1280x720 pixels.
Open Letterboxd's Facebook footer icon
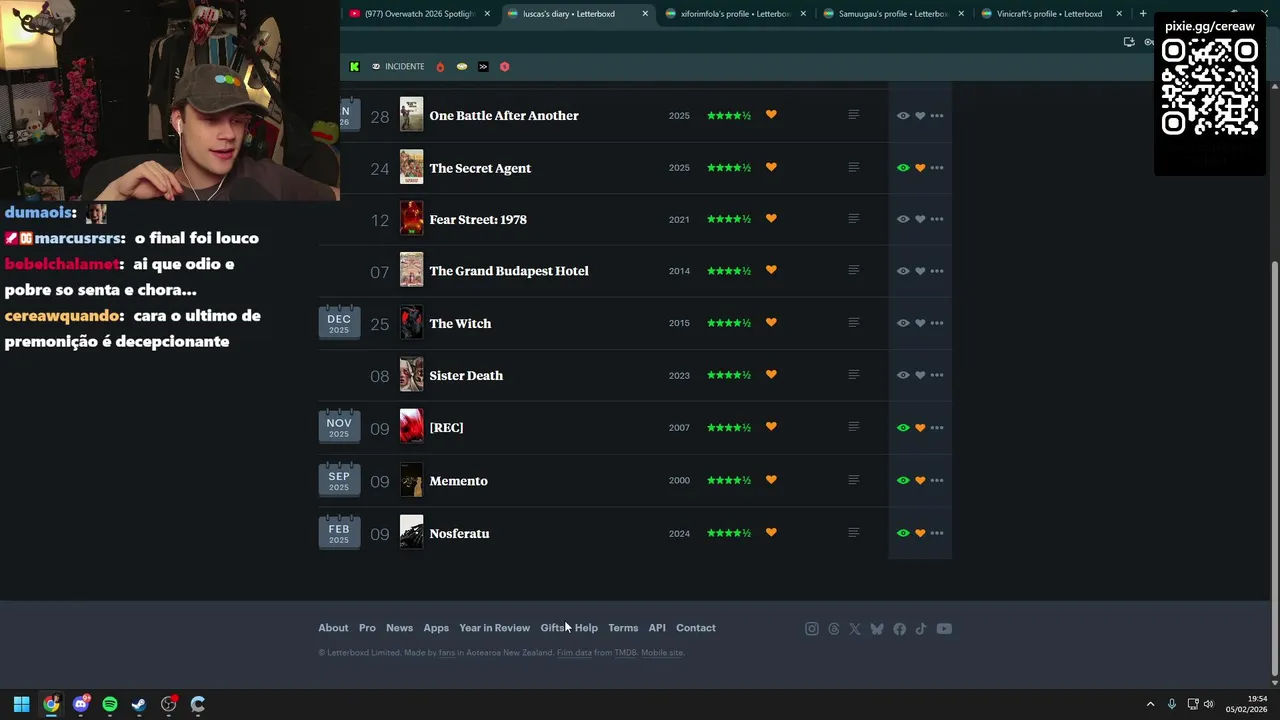[900, 629]
